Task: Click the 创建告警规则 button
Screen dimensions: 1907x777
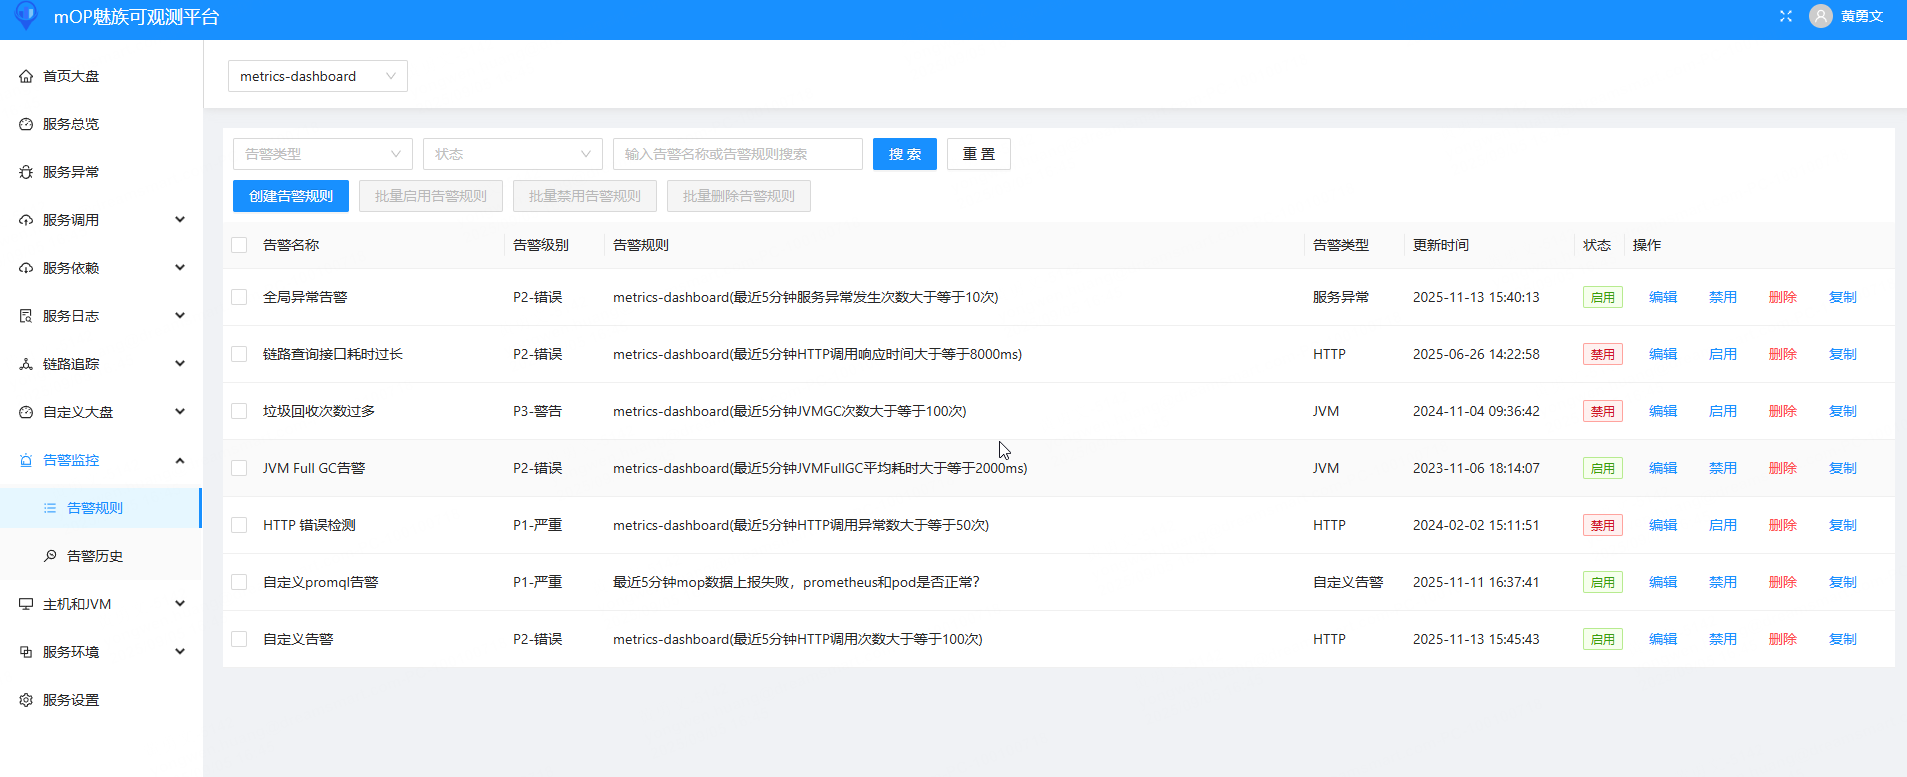Action: click(x=290, y=196)
